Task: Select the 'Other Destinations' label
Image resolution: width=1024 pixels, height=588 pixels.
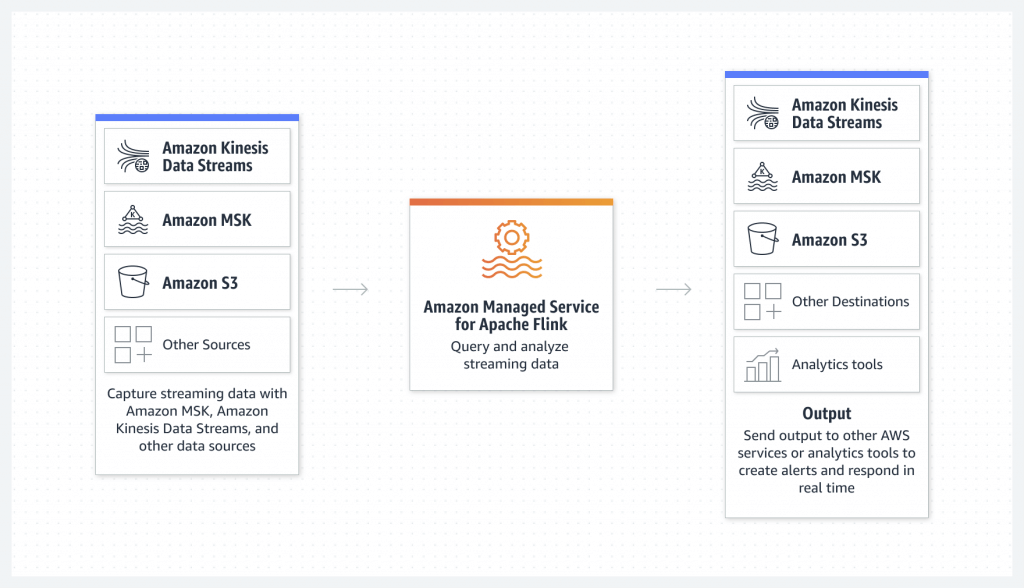Action: pyautogui.click(x=850, y=301)
